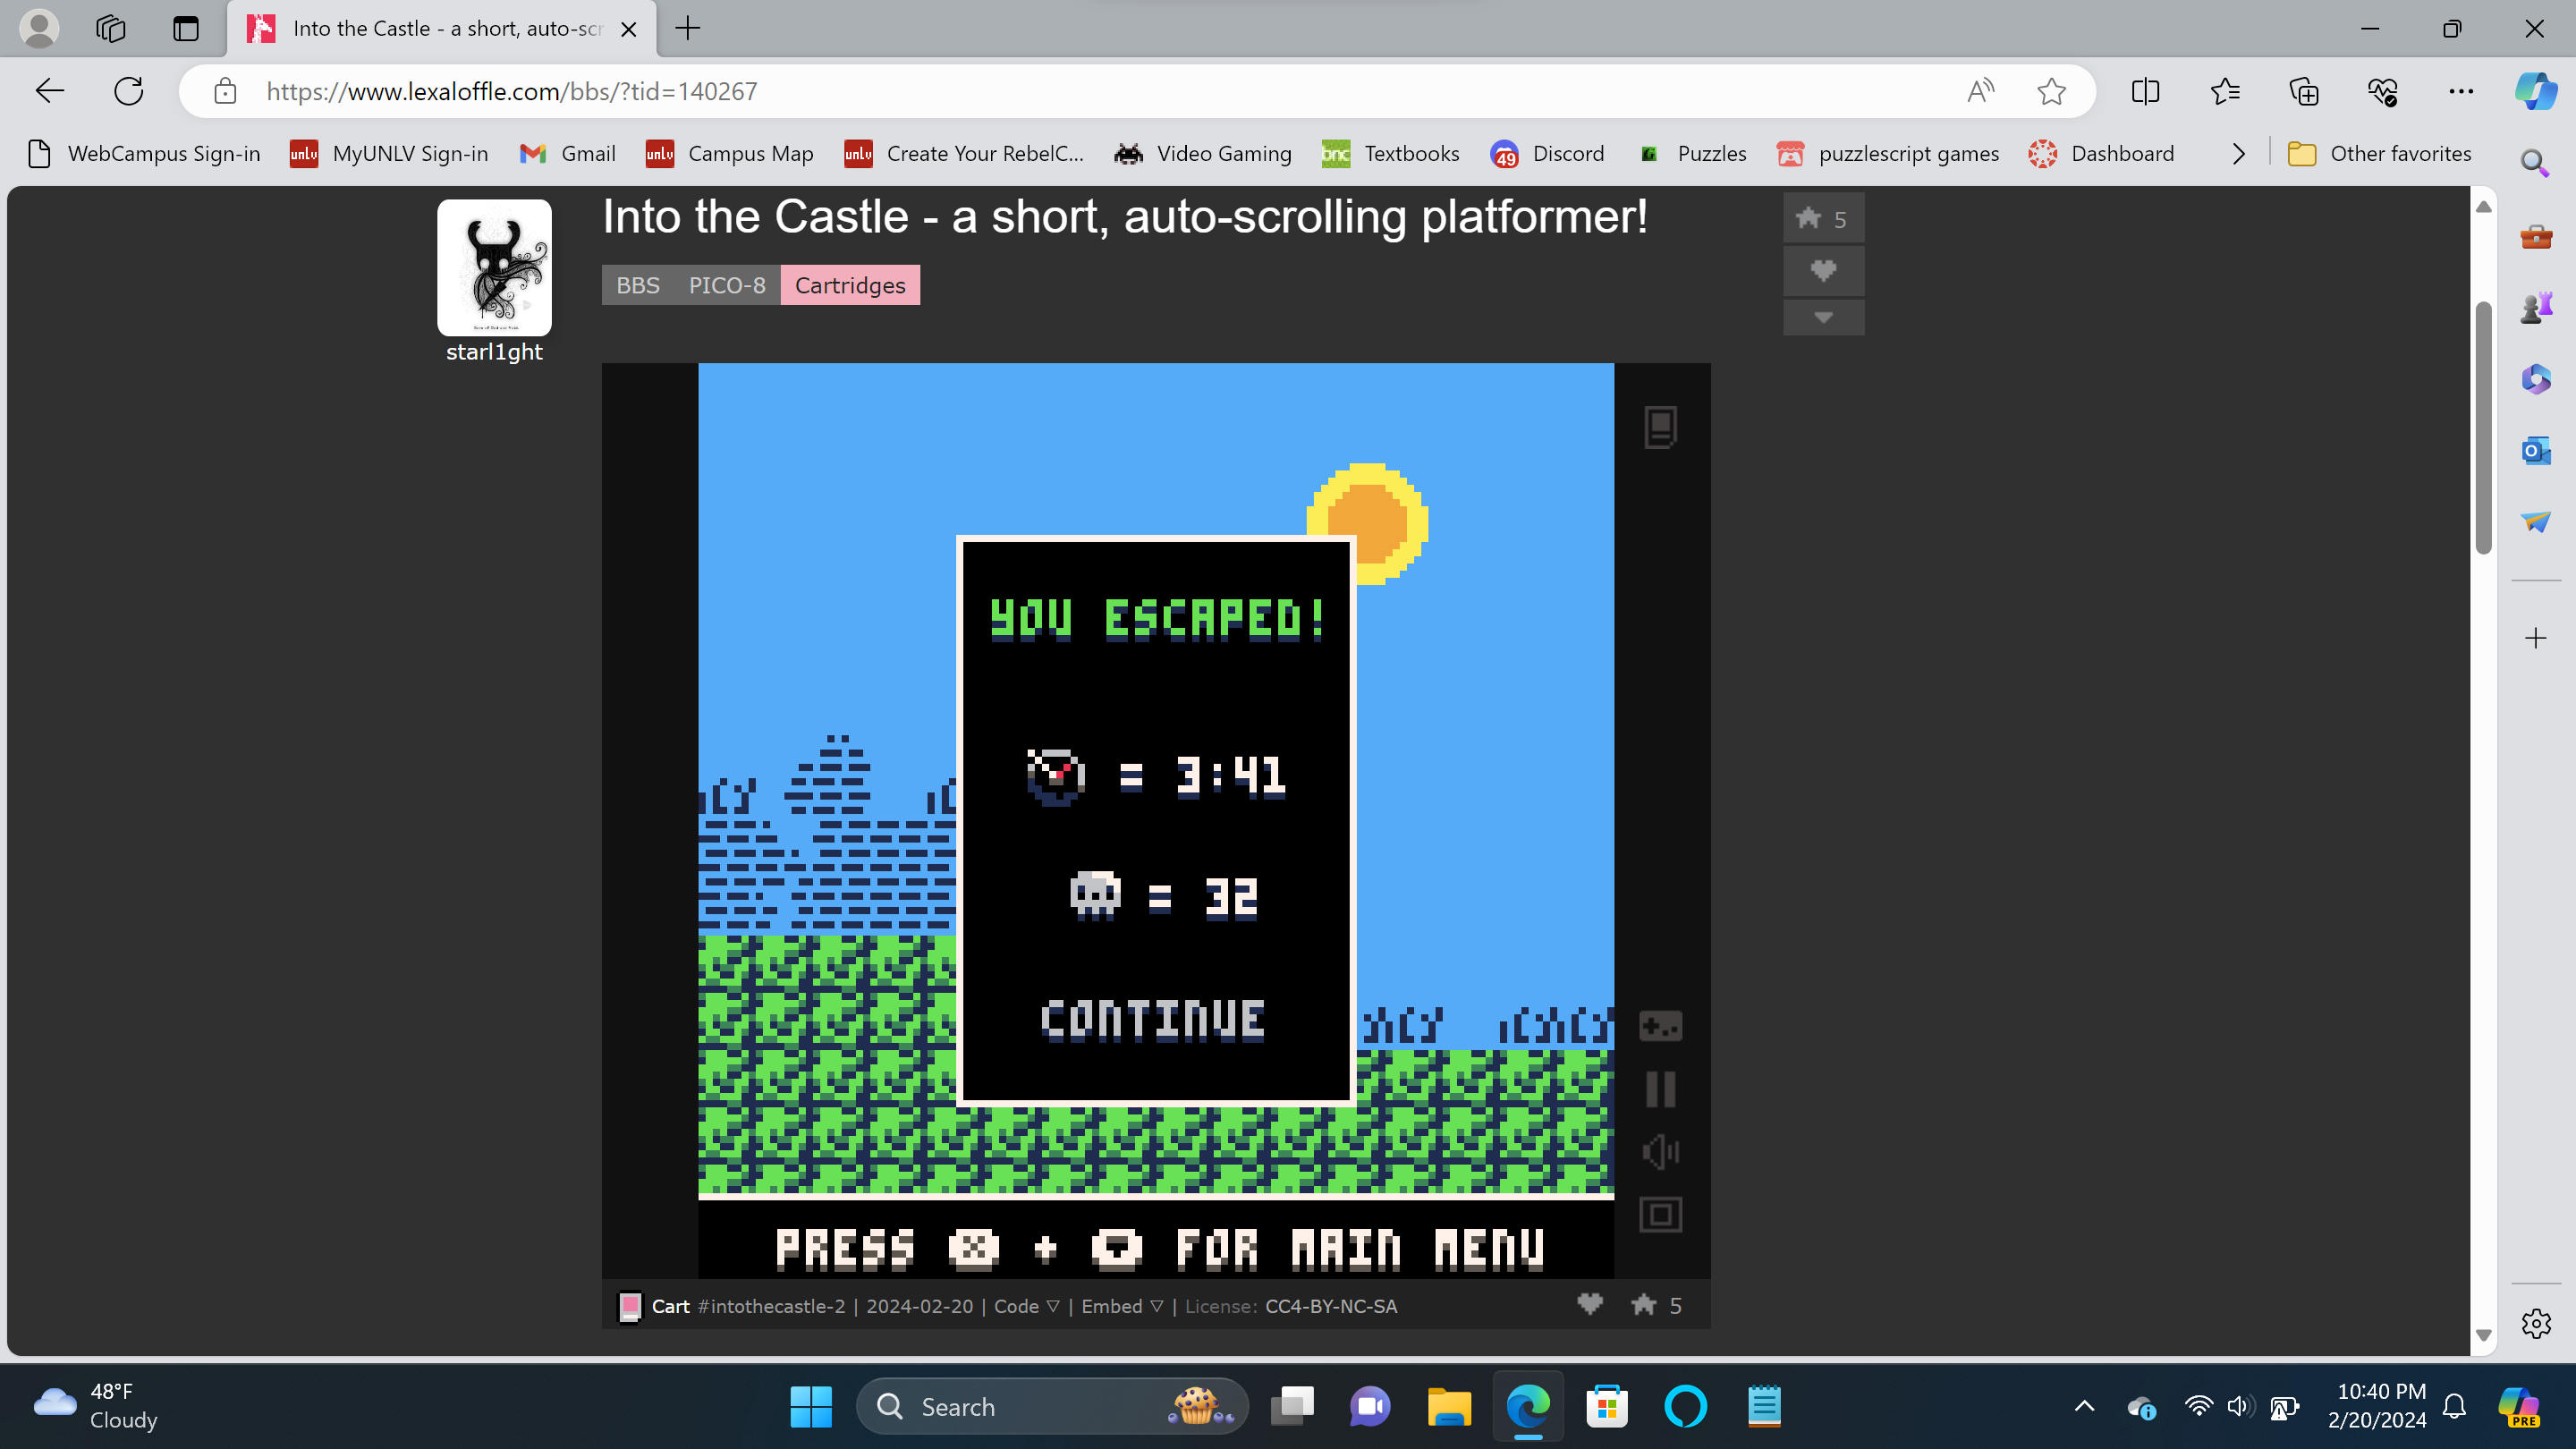Close the Into the Castle tab
This screenshot has width=2576, height=1449.
629,29
